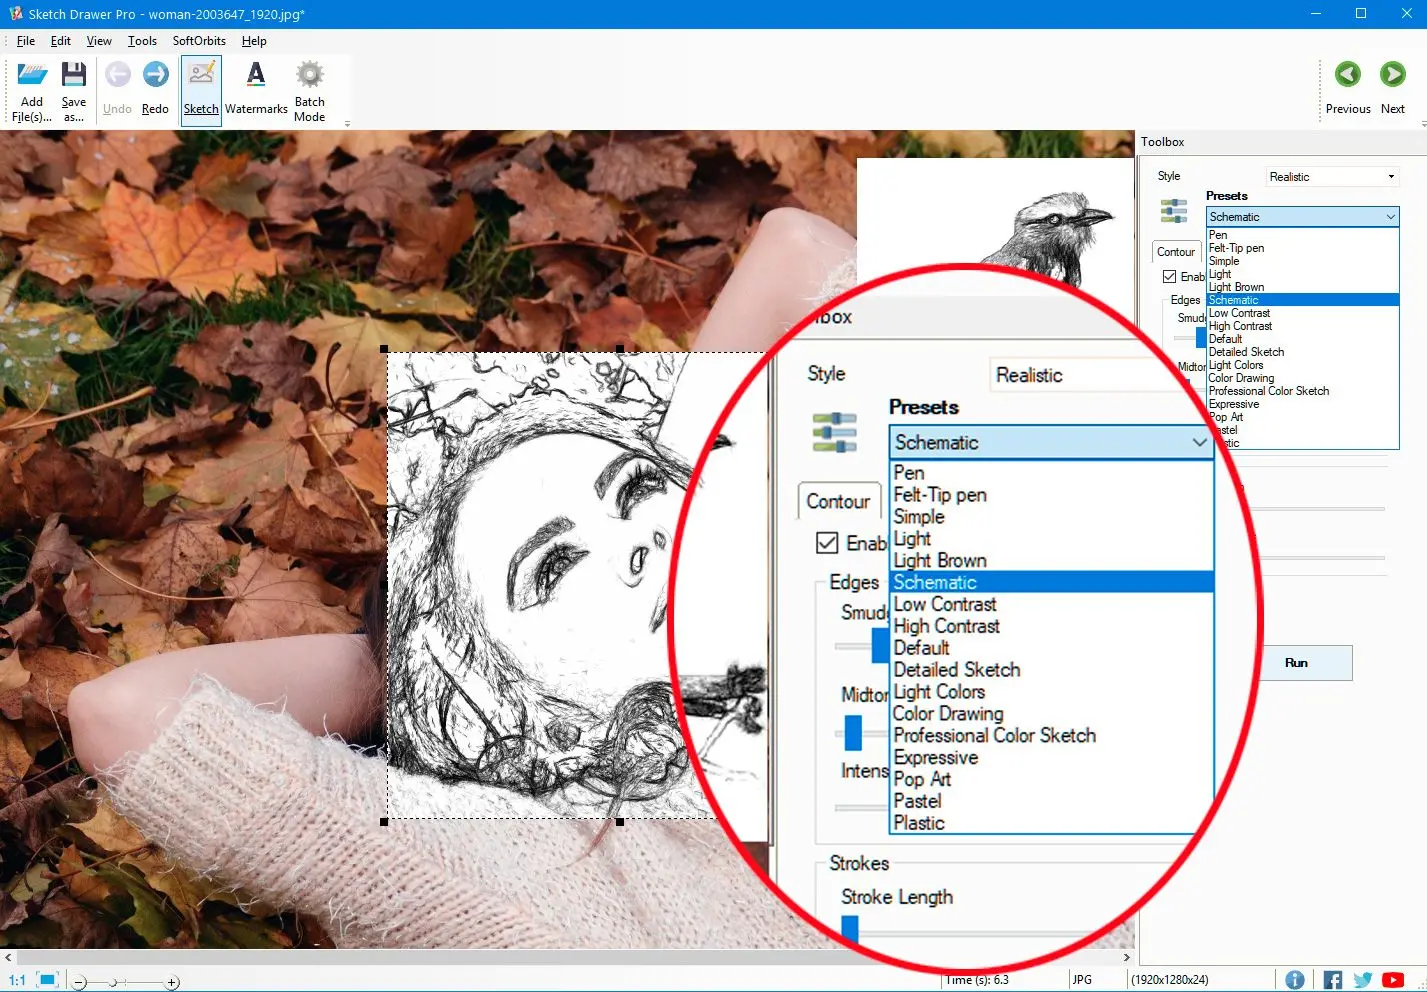Switch to the Contour tab
The width and height of the screenshot is (1427, 992).
pyautogui.click(x=1175, y=252)
